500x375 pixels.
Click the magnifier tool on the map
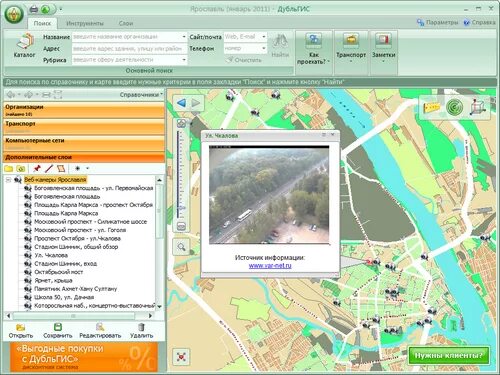pos(181,247)
